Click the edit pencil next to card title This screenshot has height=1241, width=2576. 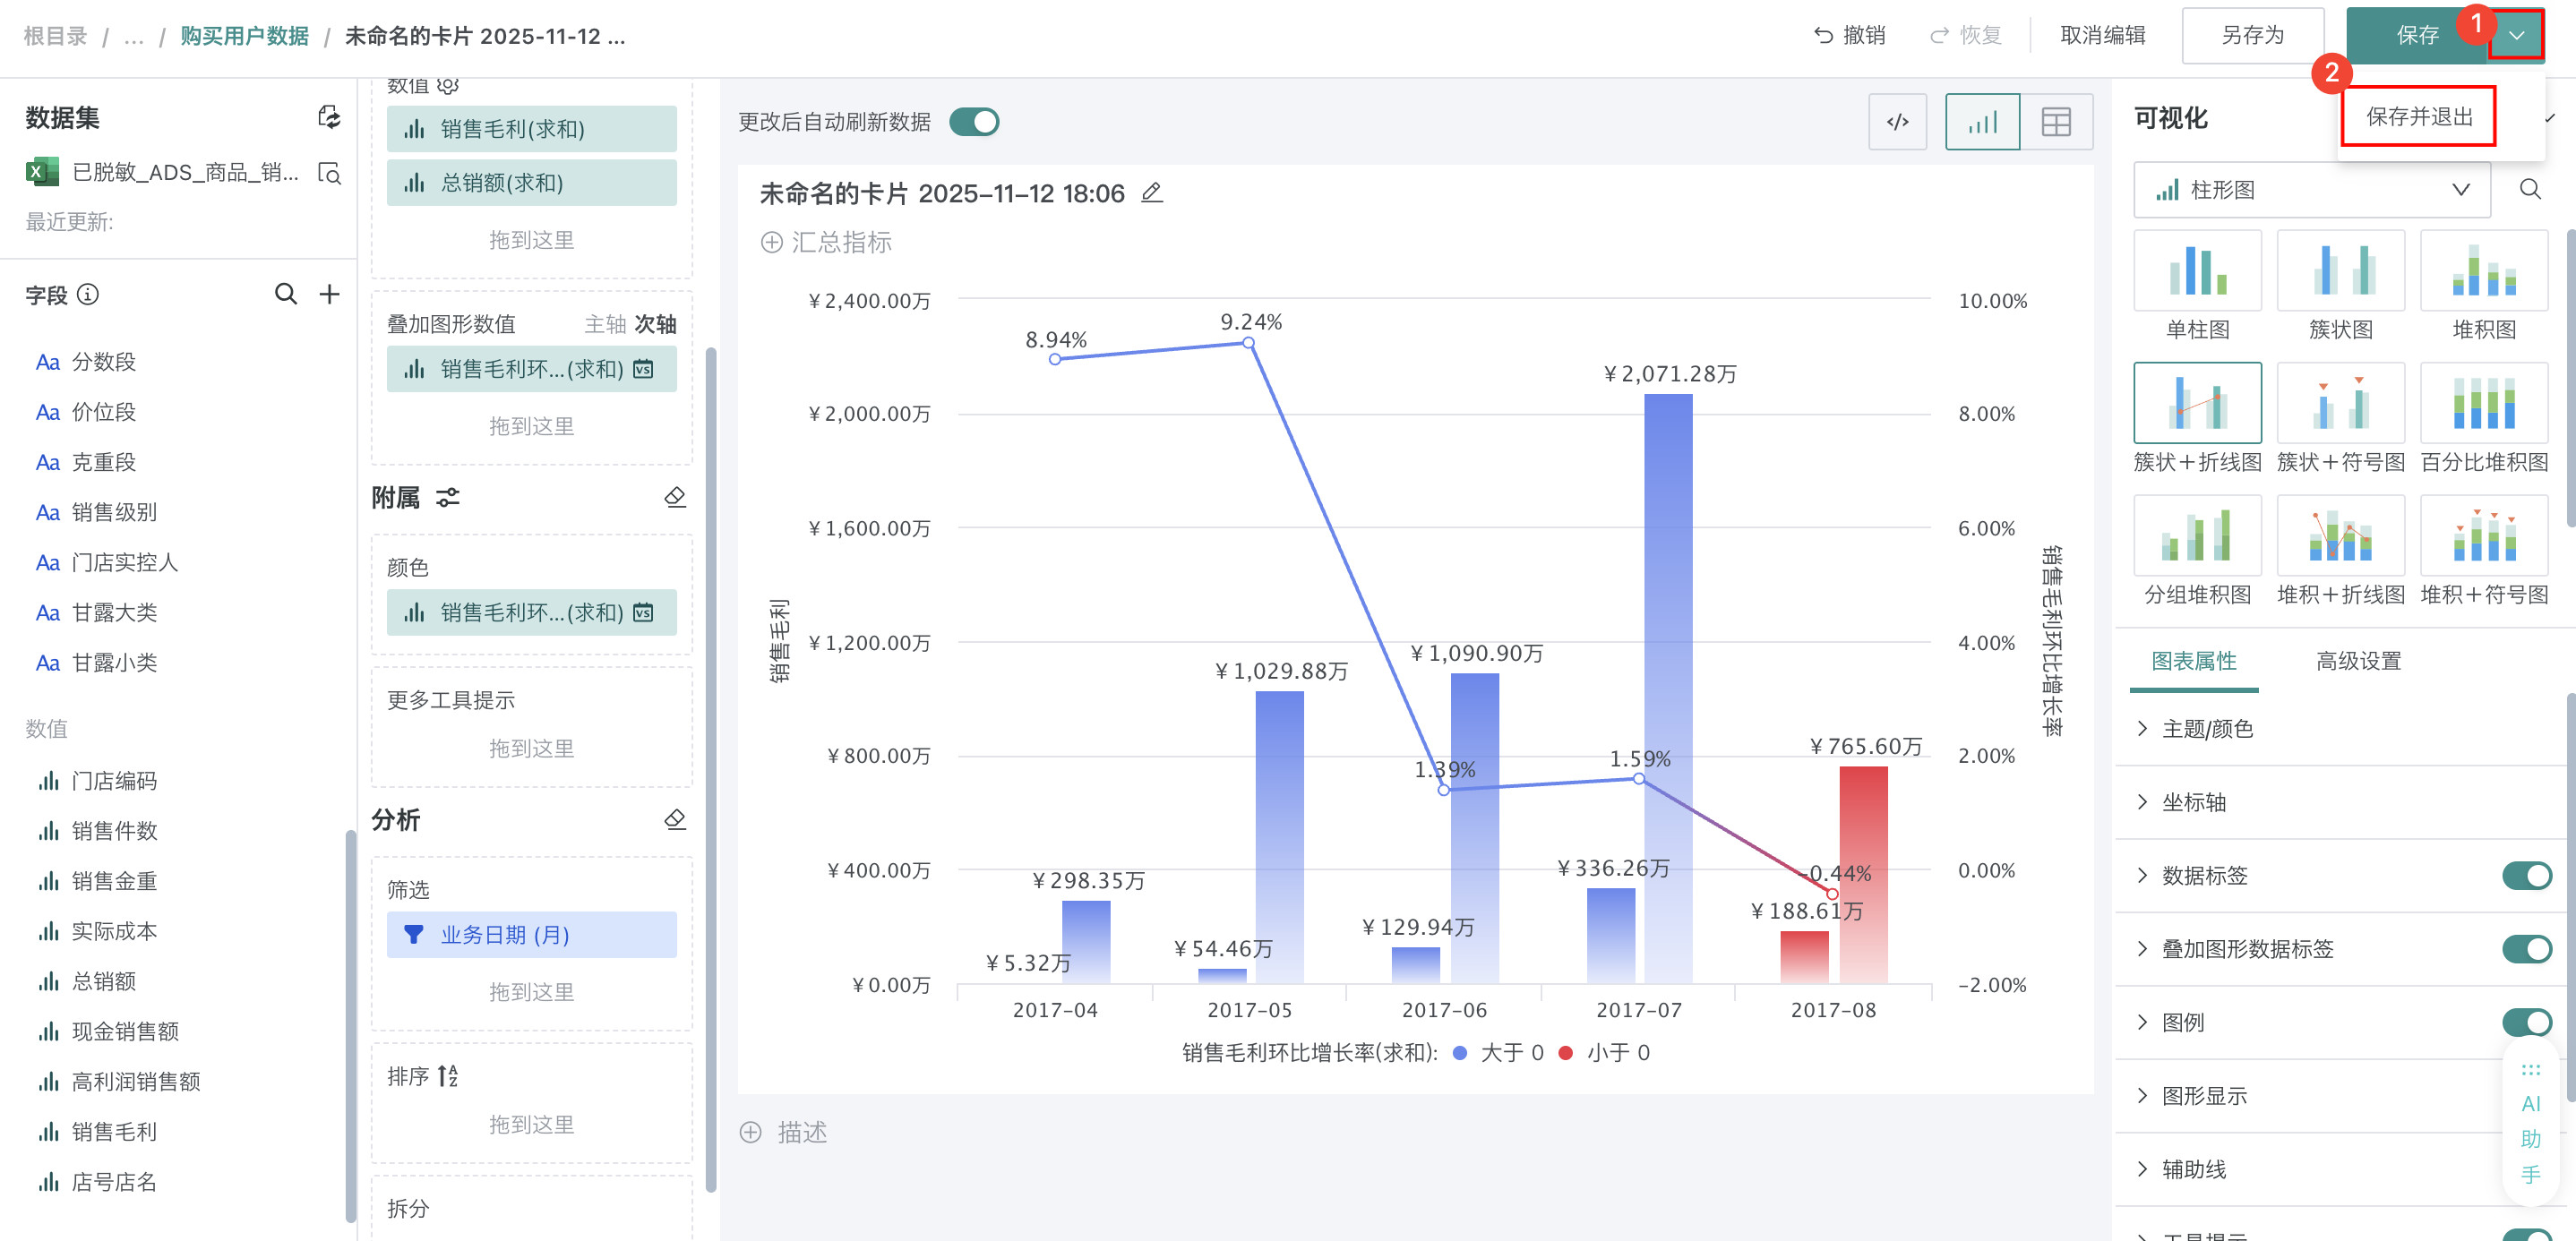click(x=1152, y=193)
